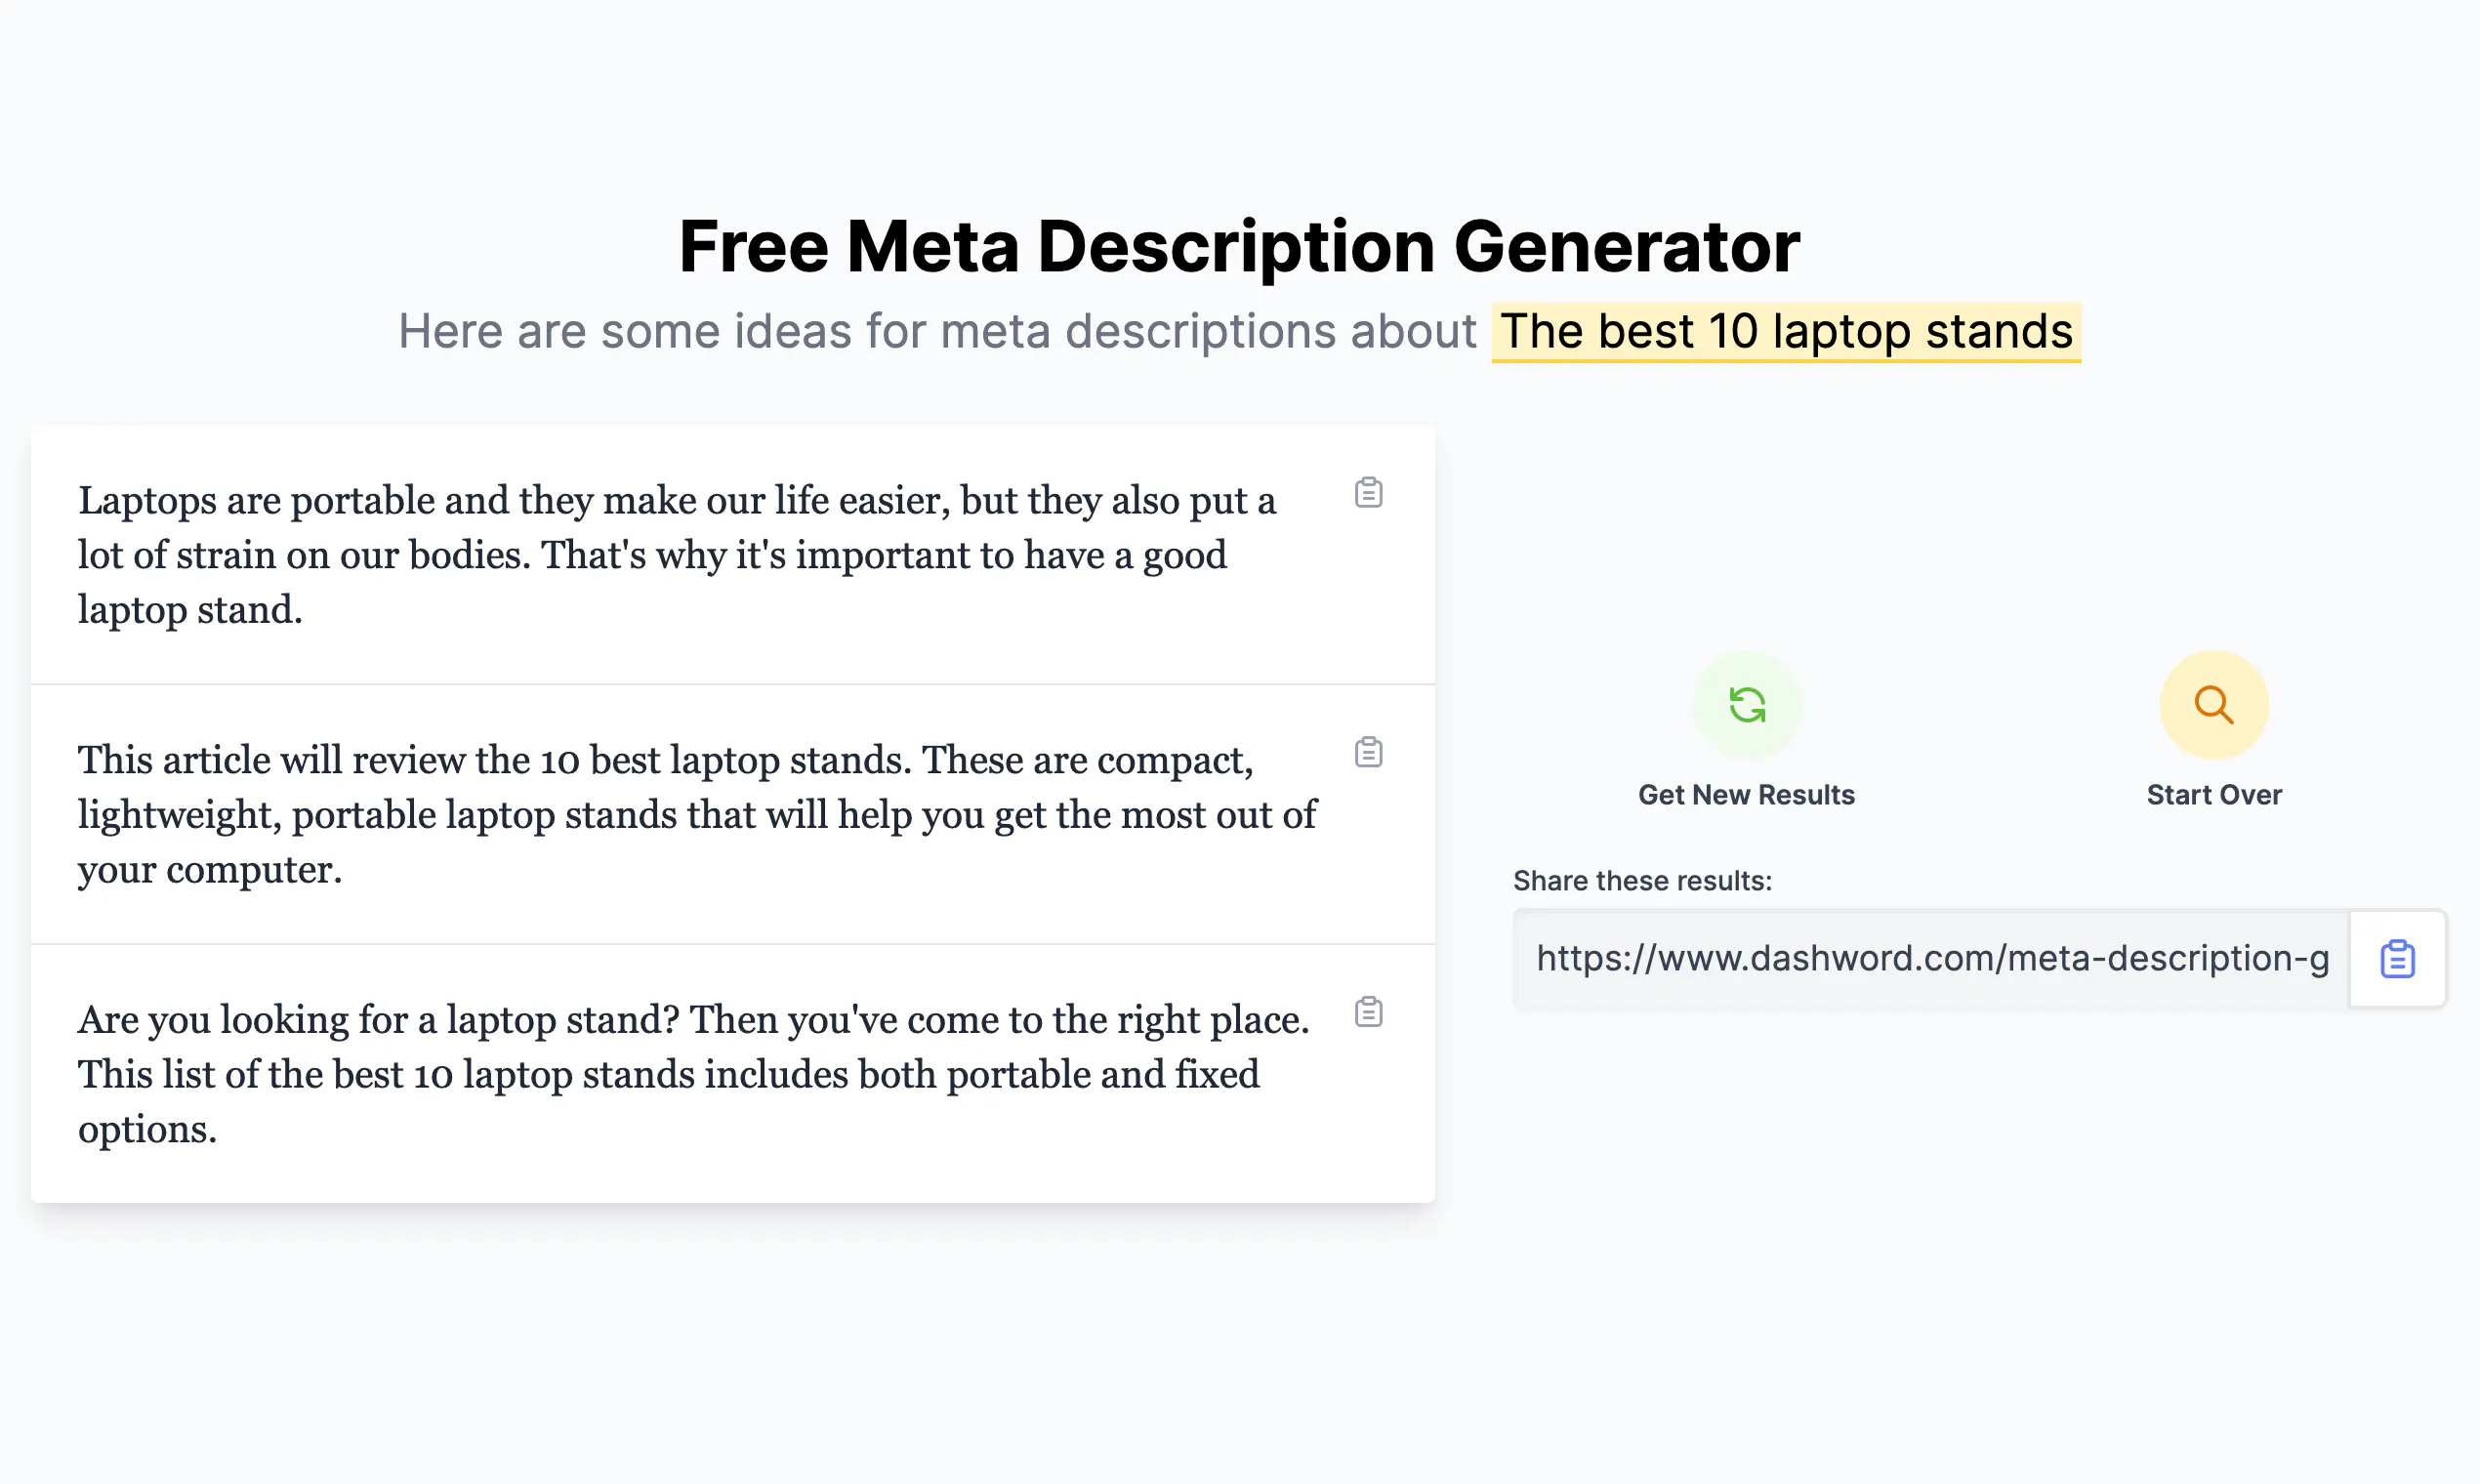This screenshot has height=1484, width=2480.
Task: Click the Get New Results label
Action: coord(1746,795)
